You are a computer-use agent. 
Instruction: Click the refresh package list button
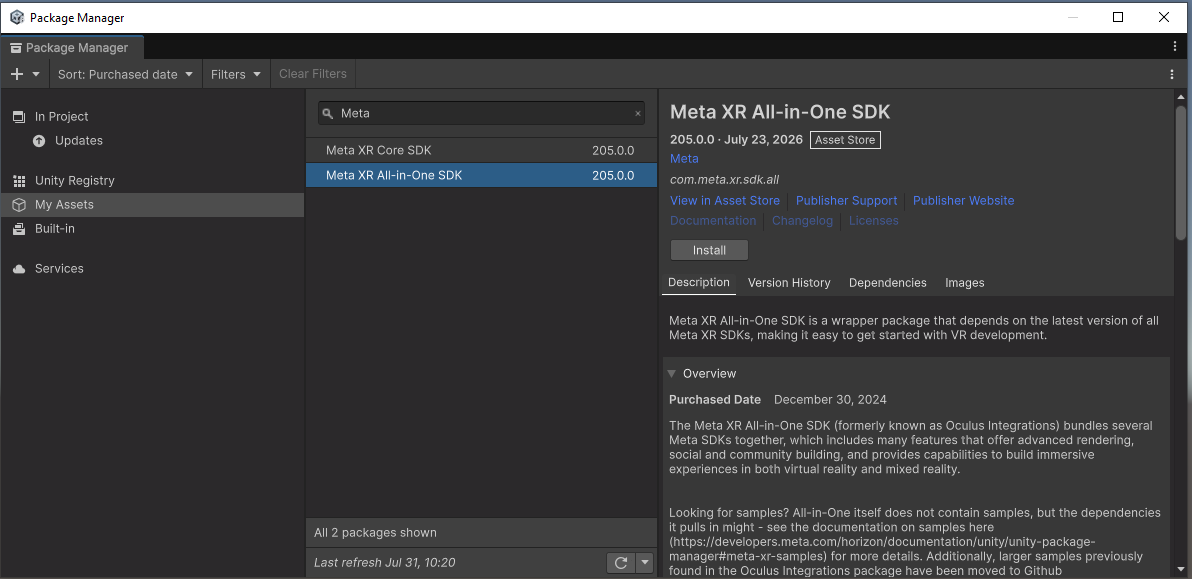click(x=620, y=562)
